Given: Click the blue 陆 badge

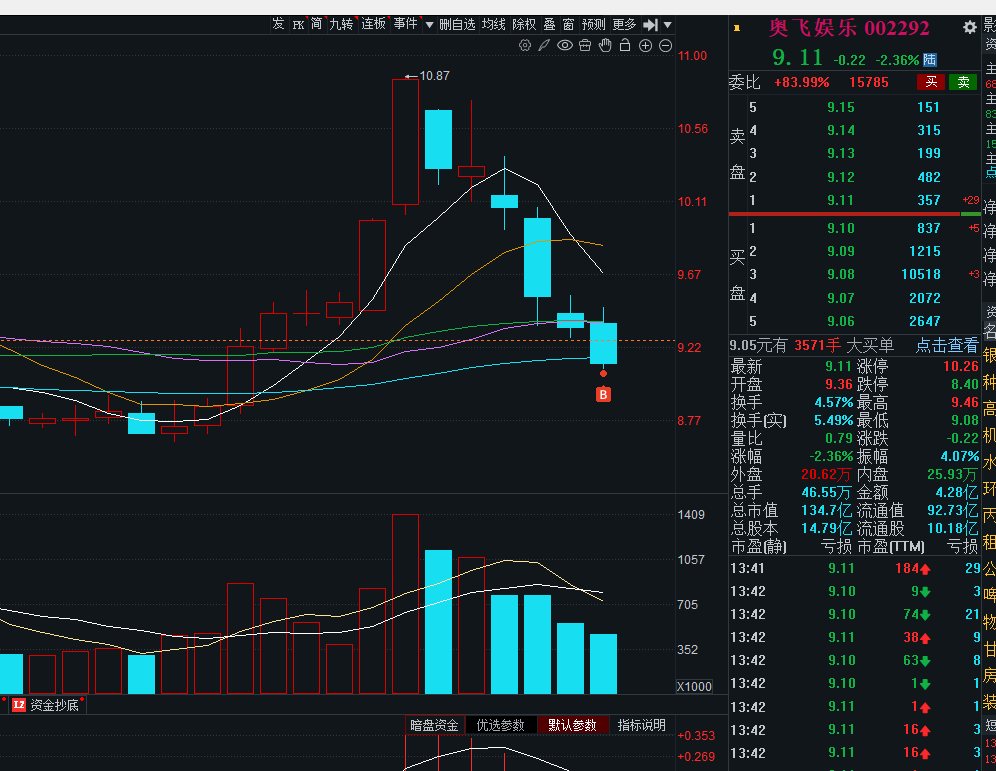Looking at the screenshot, I should tap(930, 60).
